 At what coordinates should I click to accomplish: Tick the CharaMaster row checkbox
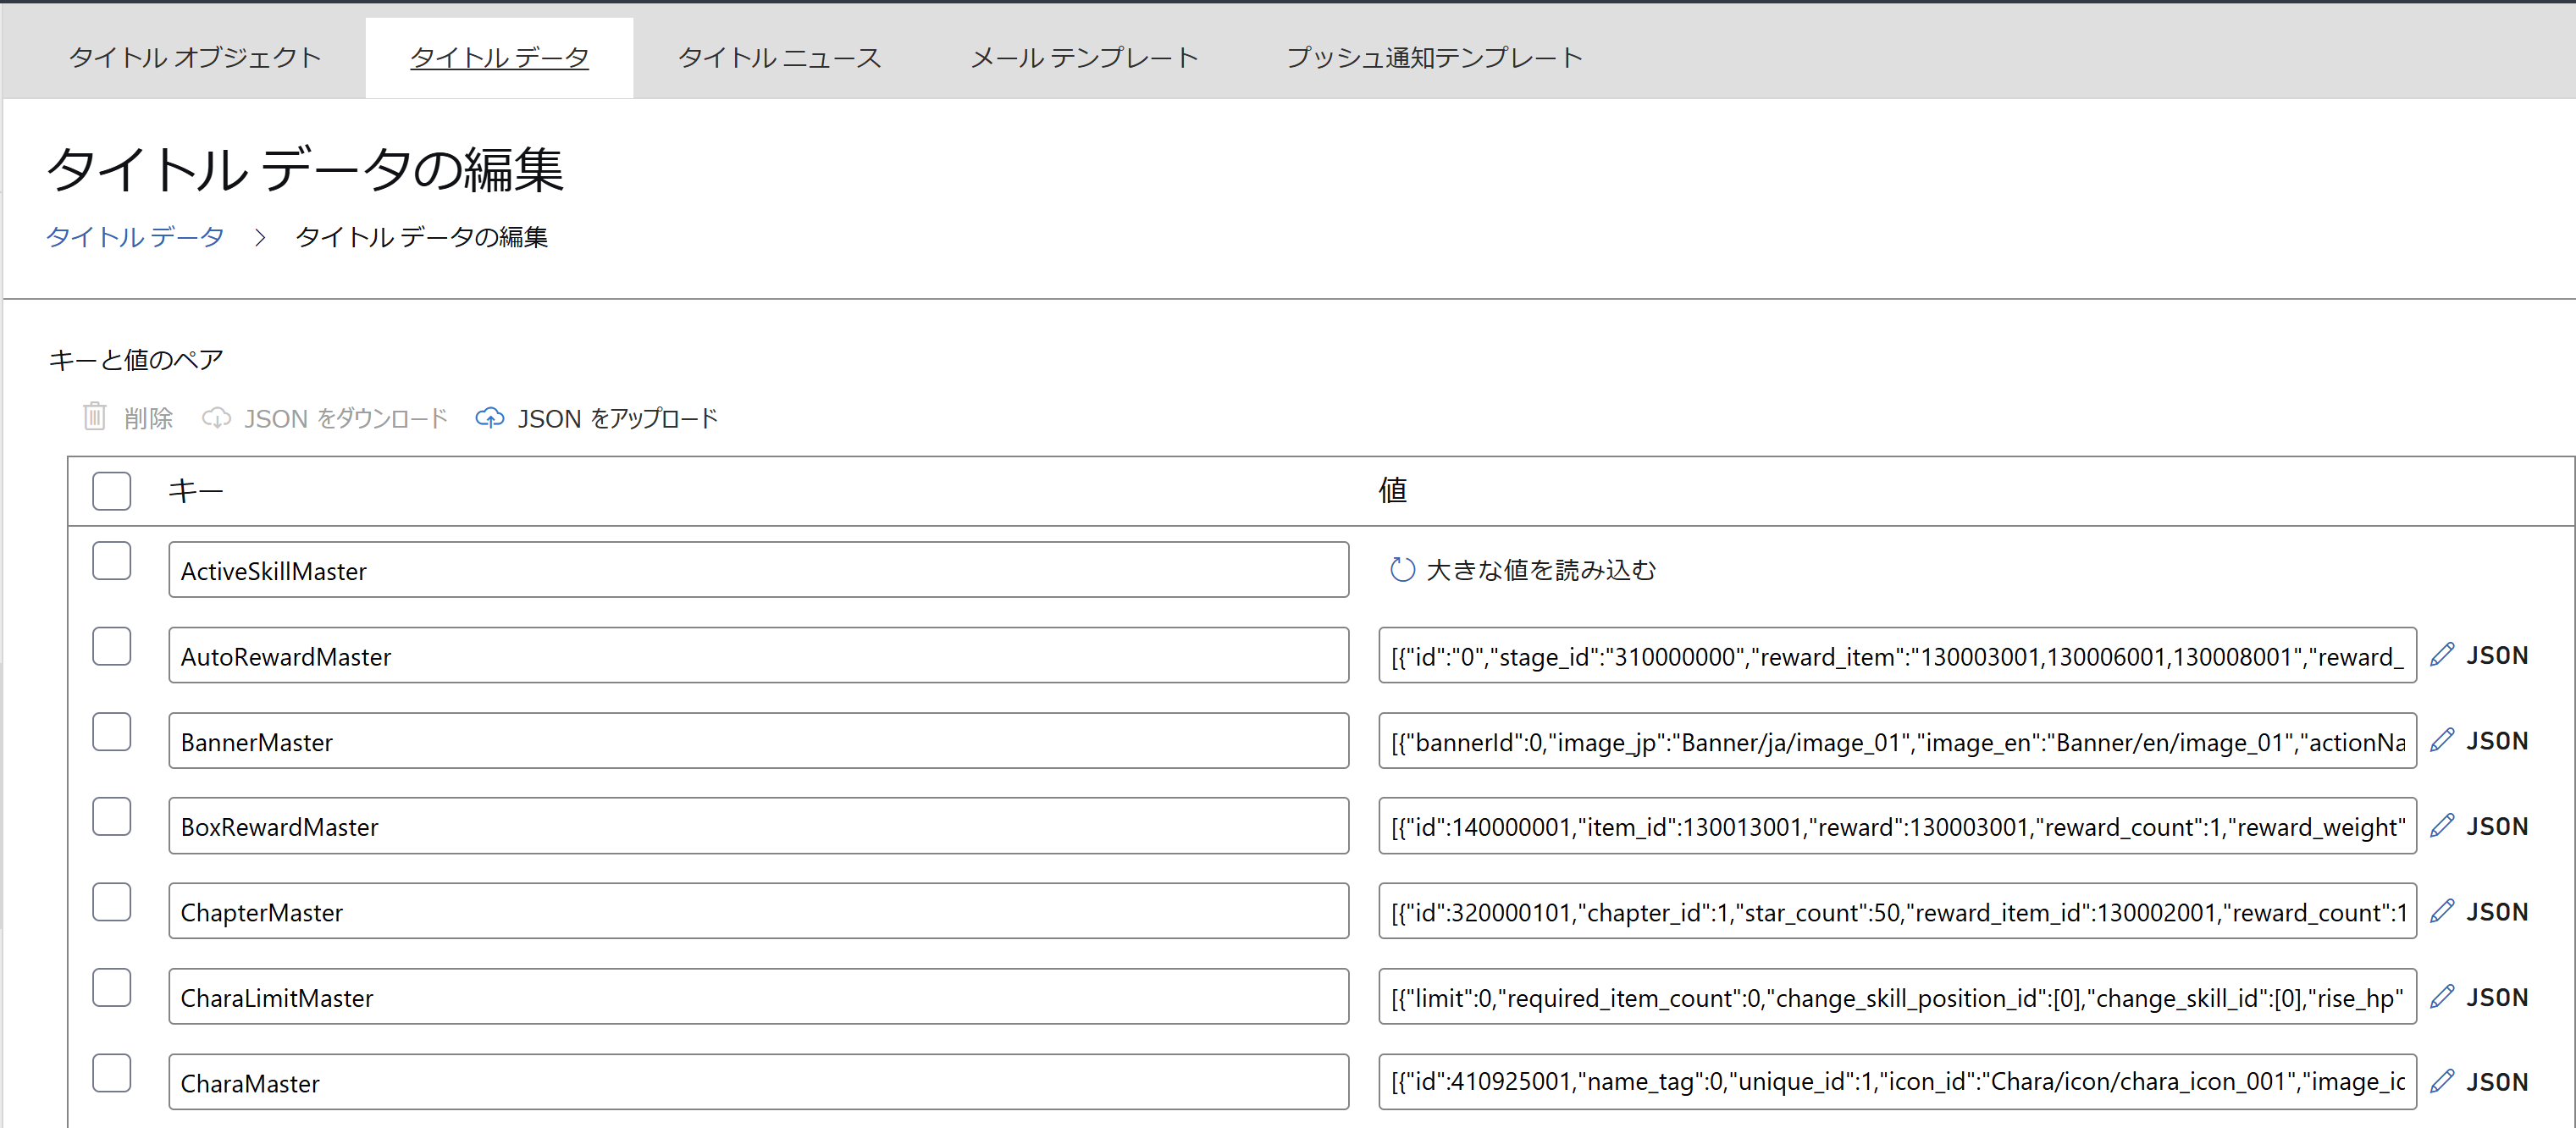coord(111,1073)
